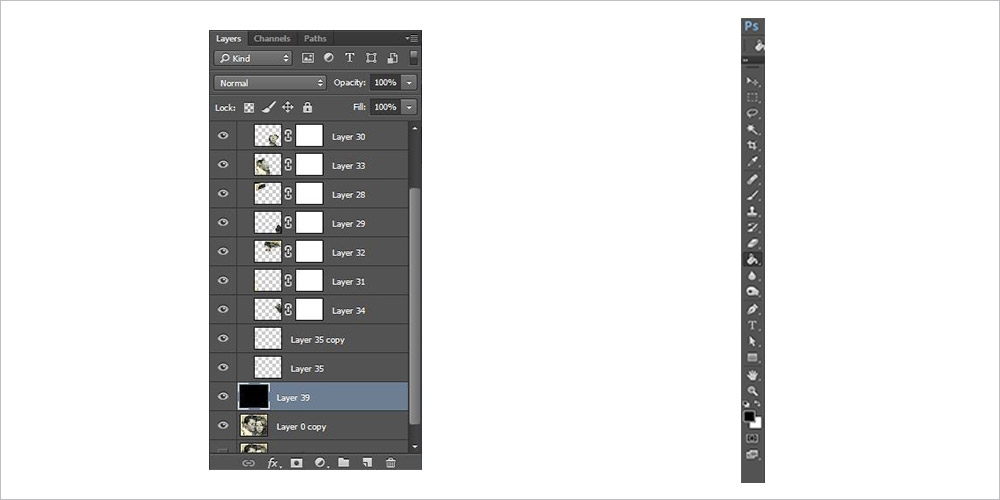This screenshot has width=1000, height=500.
Task: Select the Paint Bucket tool in toolbar
Action: click(753, 260)
